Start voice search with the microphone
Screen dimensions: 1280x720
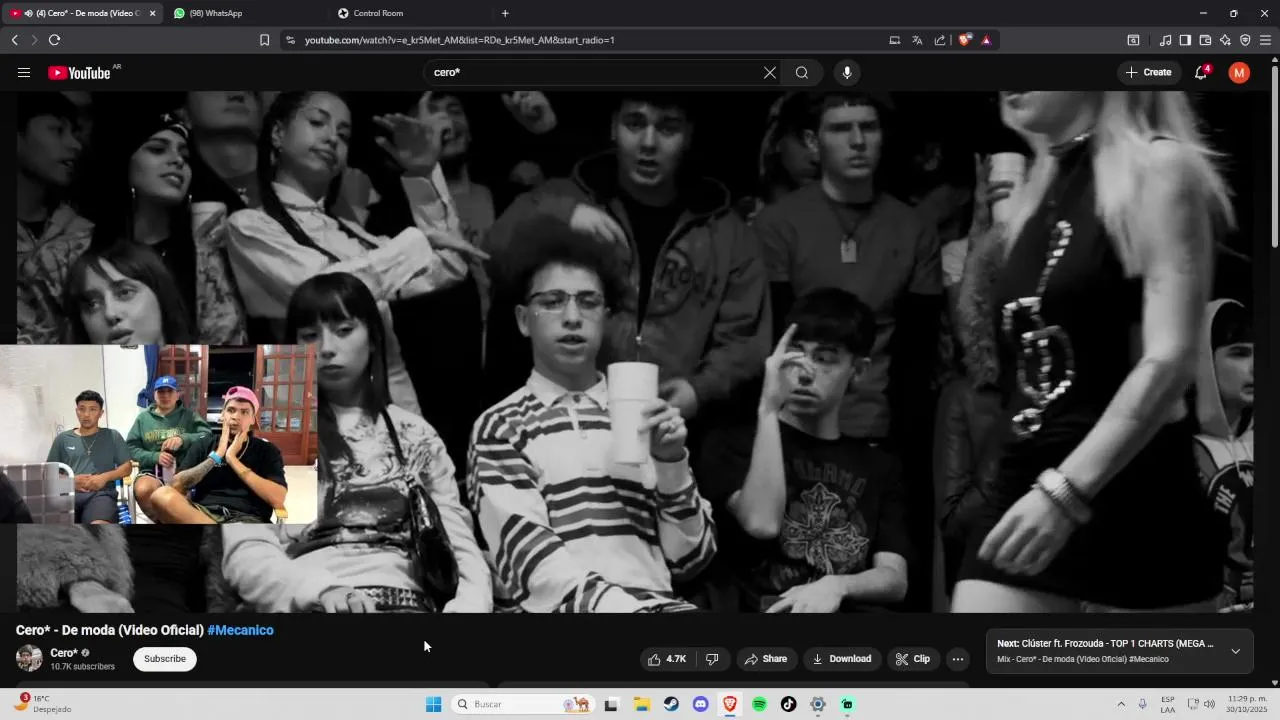pyautogui.click(x=847, y=73)
